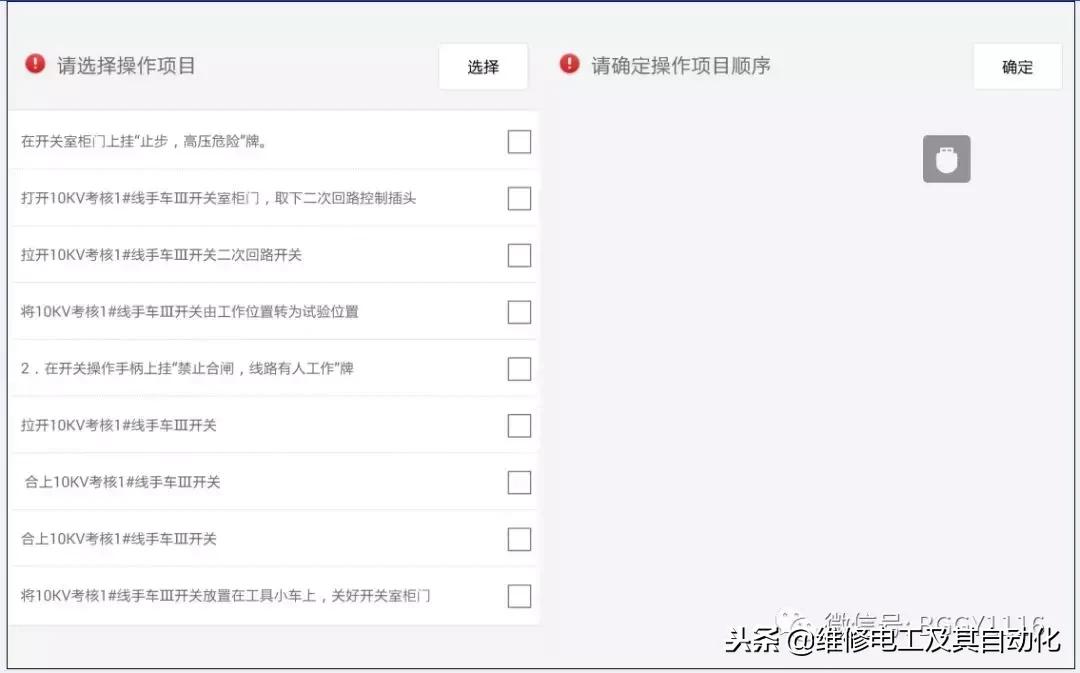Check the box for 挂禁止合闸线路有人工作牌
Viewport: 1080px width, 673px height.
point(519,368)
